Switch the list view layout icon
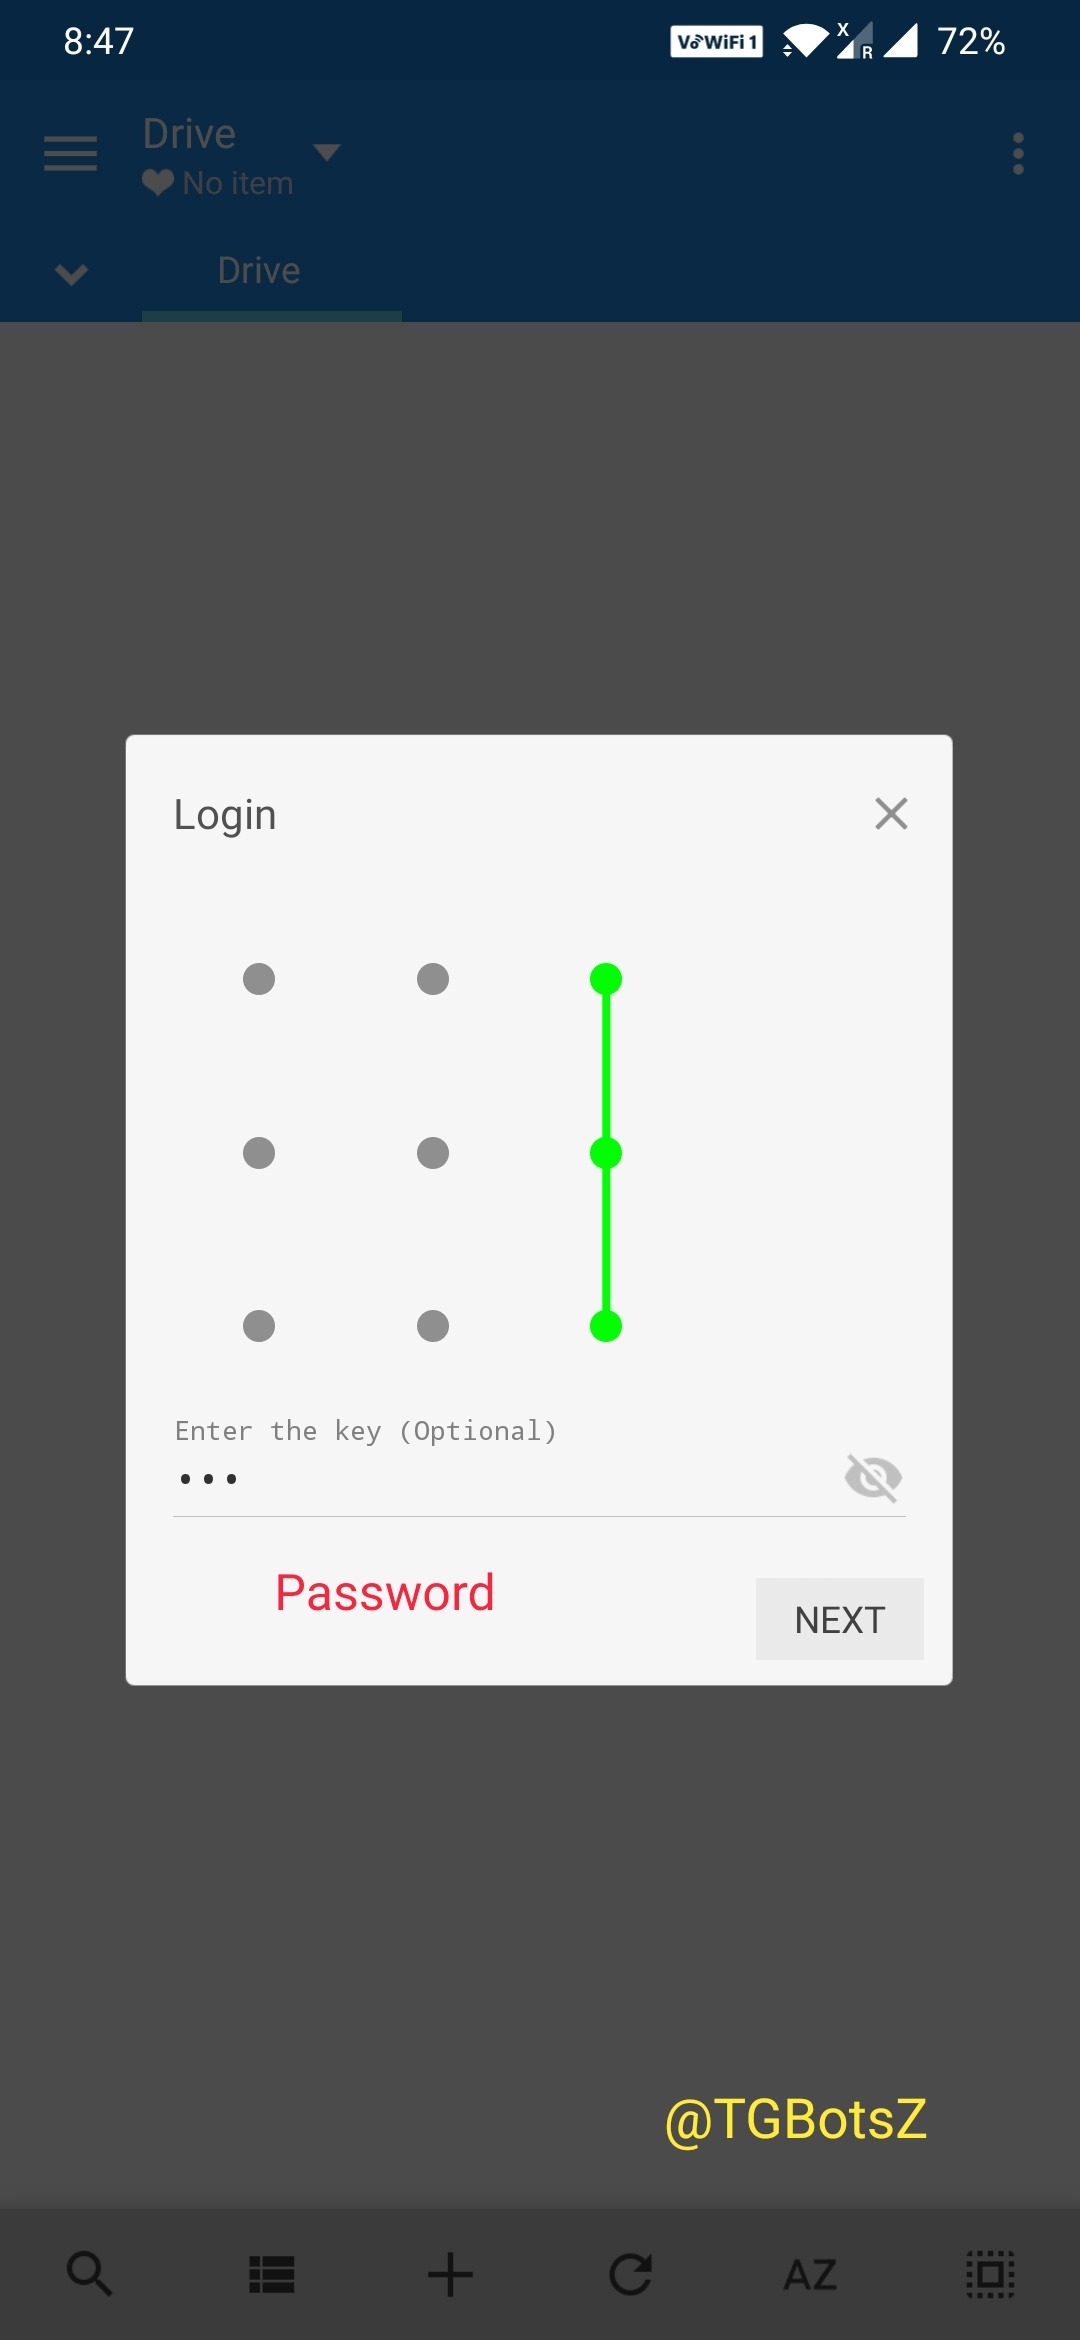Screen dimensions: 1080x2340 271,2274
